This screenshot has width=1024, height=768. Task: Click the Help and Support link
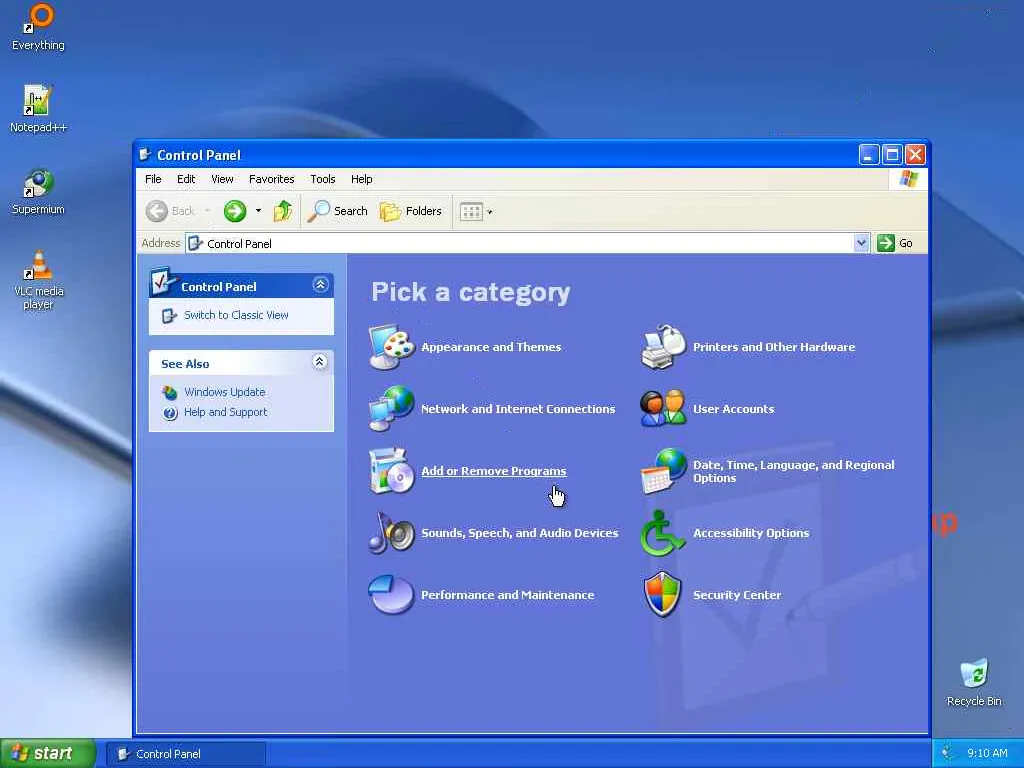[225, 412]
